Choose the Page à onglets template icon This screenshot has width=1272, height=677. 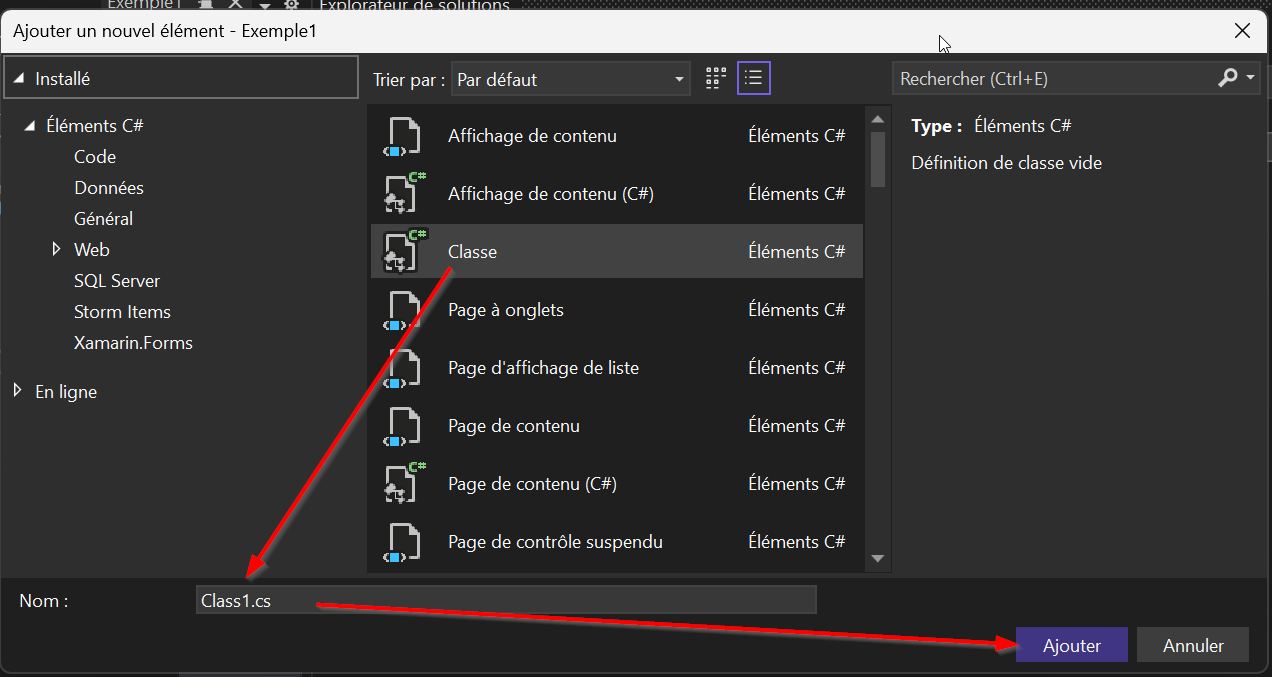(403, 310)
